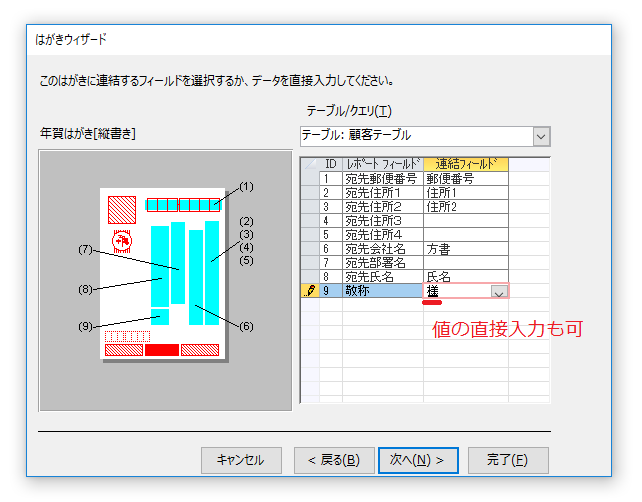The width and height of the screenshot is (642, 502).
Task: Click the (1) label in preview
Action: pyautogui.click(x=246, y=187)
